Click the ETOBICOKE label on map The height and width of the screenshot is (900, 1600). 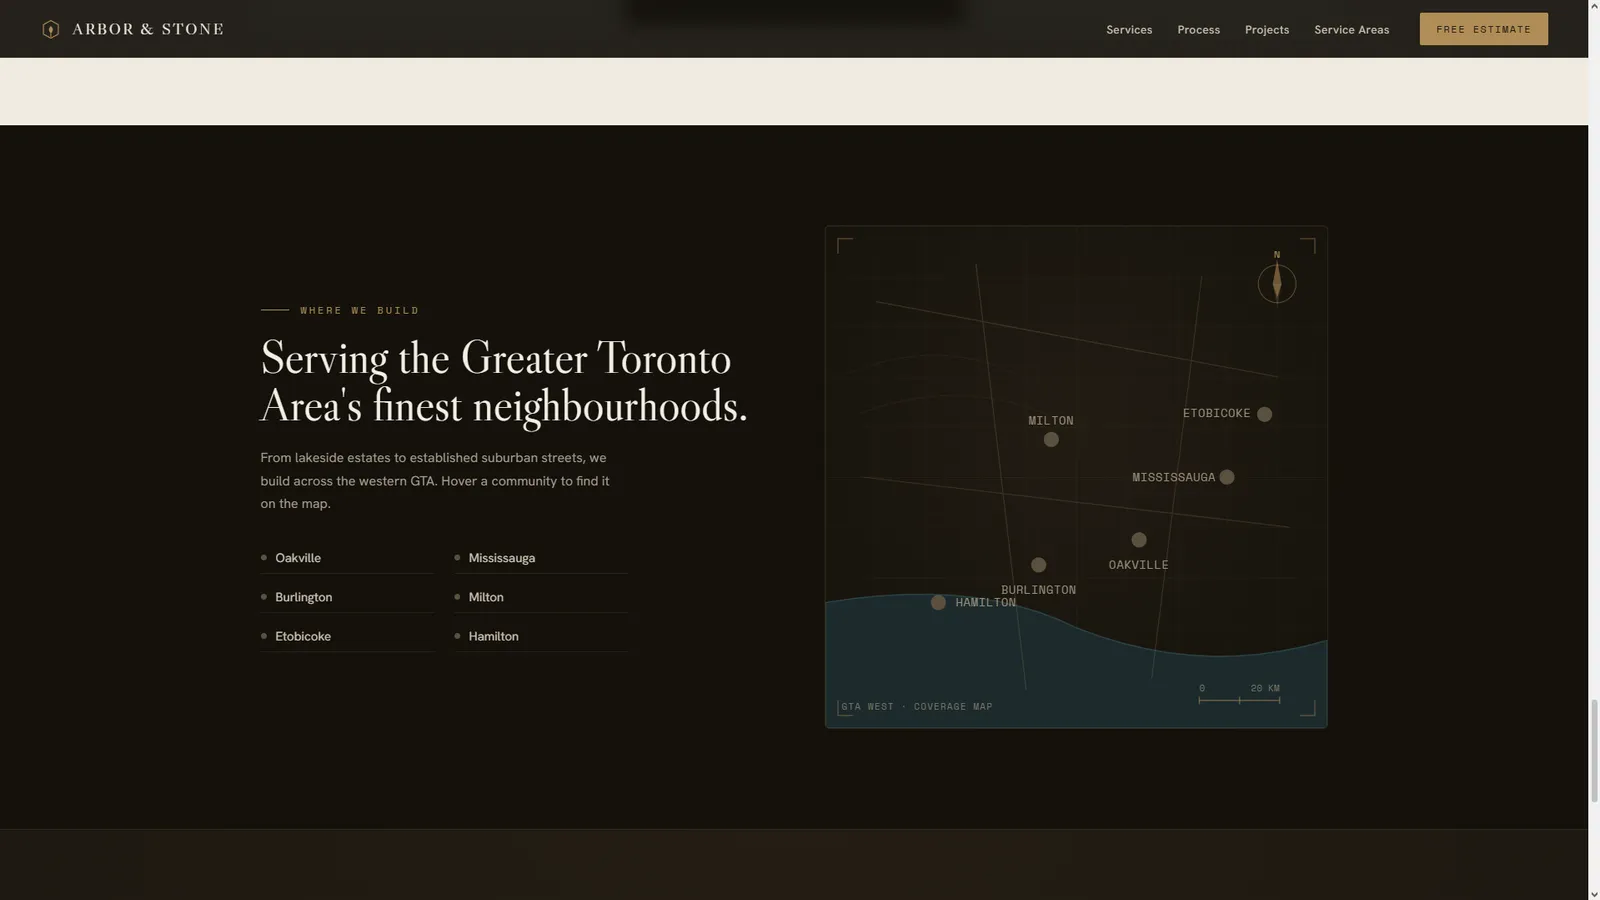coord(1216,413)
